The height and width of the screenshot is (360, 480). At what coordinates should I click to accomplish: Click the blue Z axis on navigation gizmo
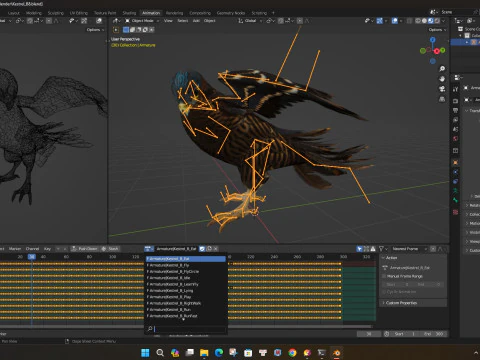(433, 40)
